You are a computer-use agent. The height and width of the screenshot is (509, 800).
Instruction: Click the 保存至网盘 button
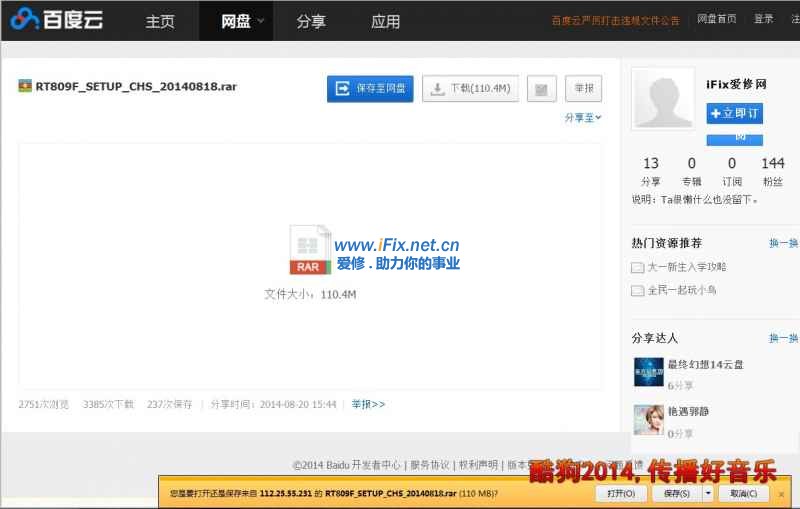tap(370, 89)
